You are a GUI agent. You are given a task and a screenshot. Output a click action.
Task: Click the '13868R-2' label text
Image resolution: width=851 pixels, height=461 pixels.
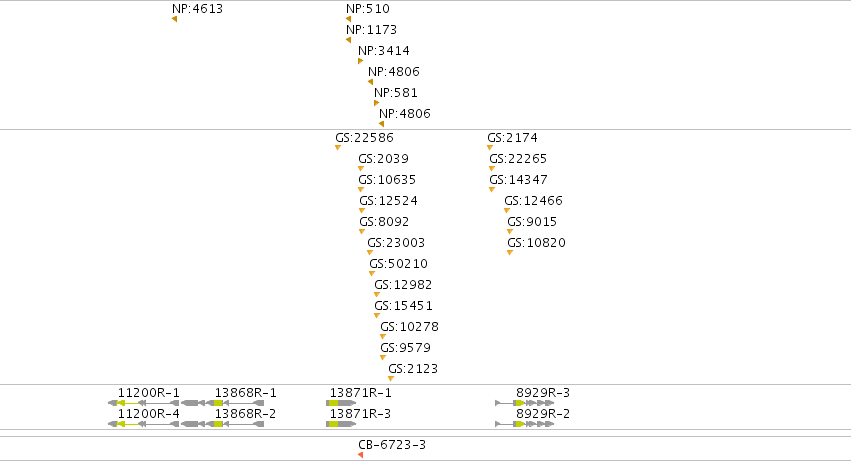246,414
